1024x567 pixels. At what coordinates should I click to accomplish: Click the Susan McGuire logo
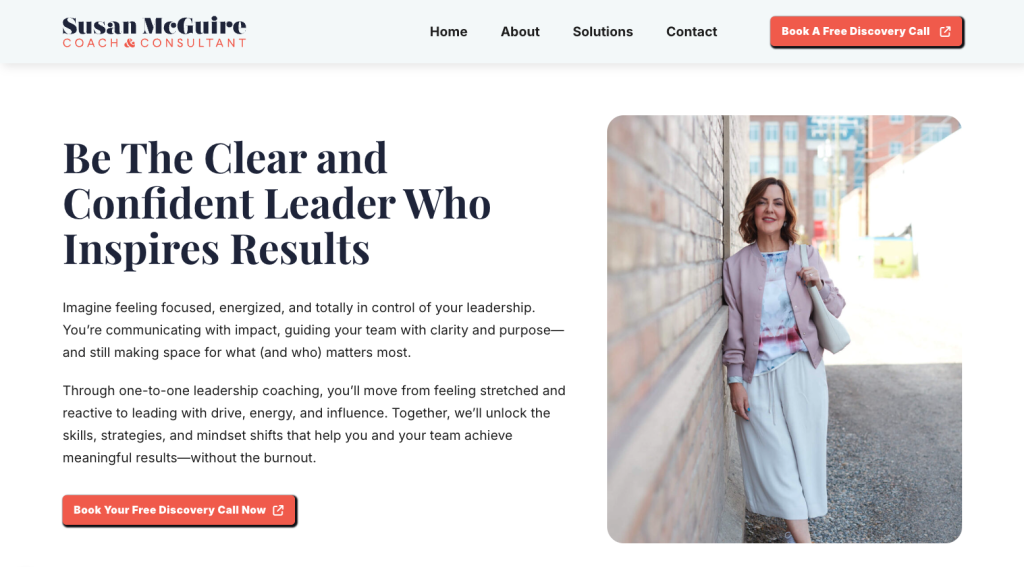click(x=154, y=32)
